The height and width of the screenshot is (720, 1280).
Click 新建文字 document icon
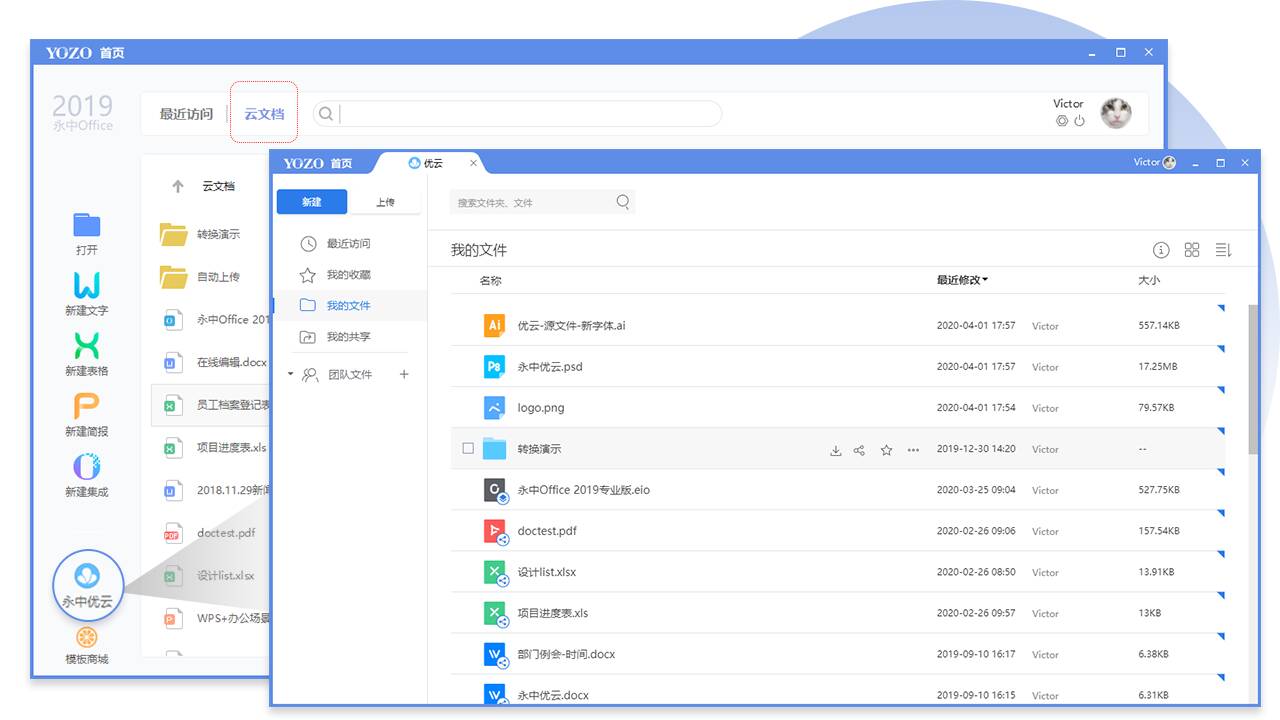87,286
